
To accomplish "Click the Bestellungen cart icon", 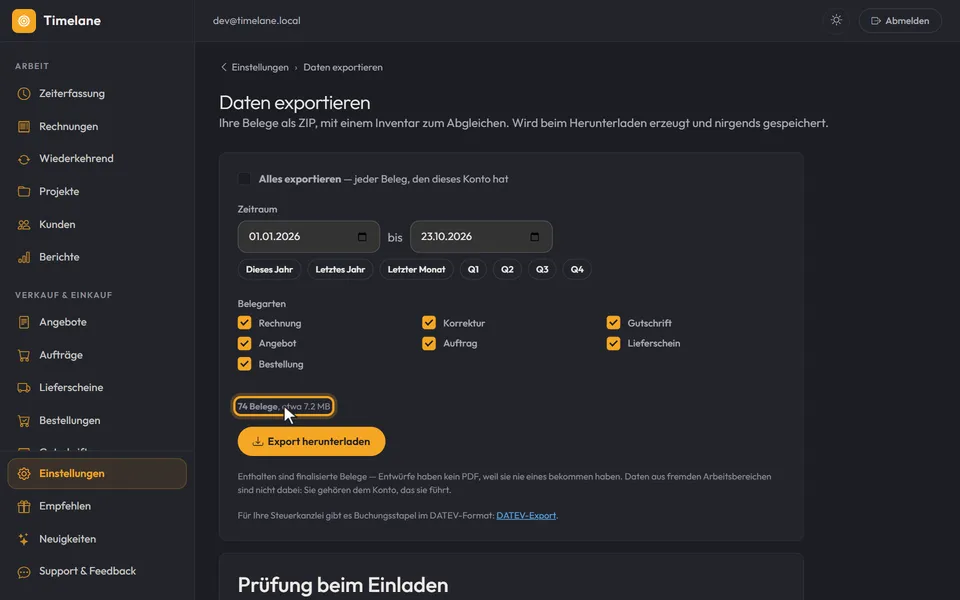I will click(x=24, y=421).
